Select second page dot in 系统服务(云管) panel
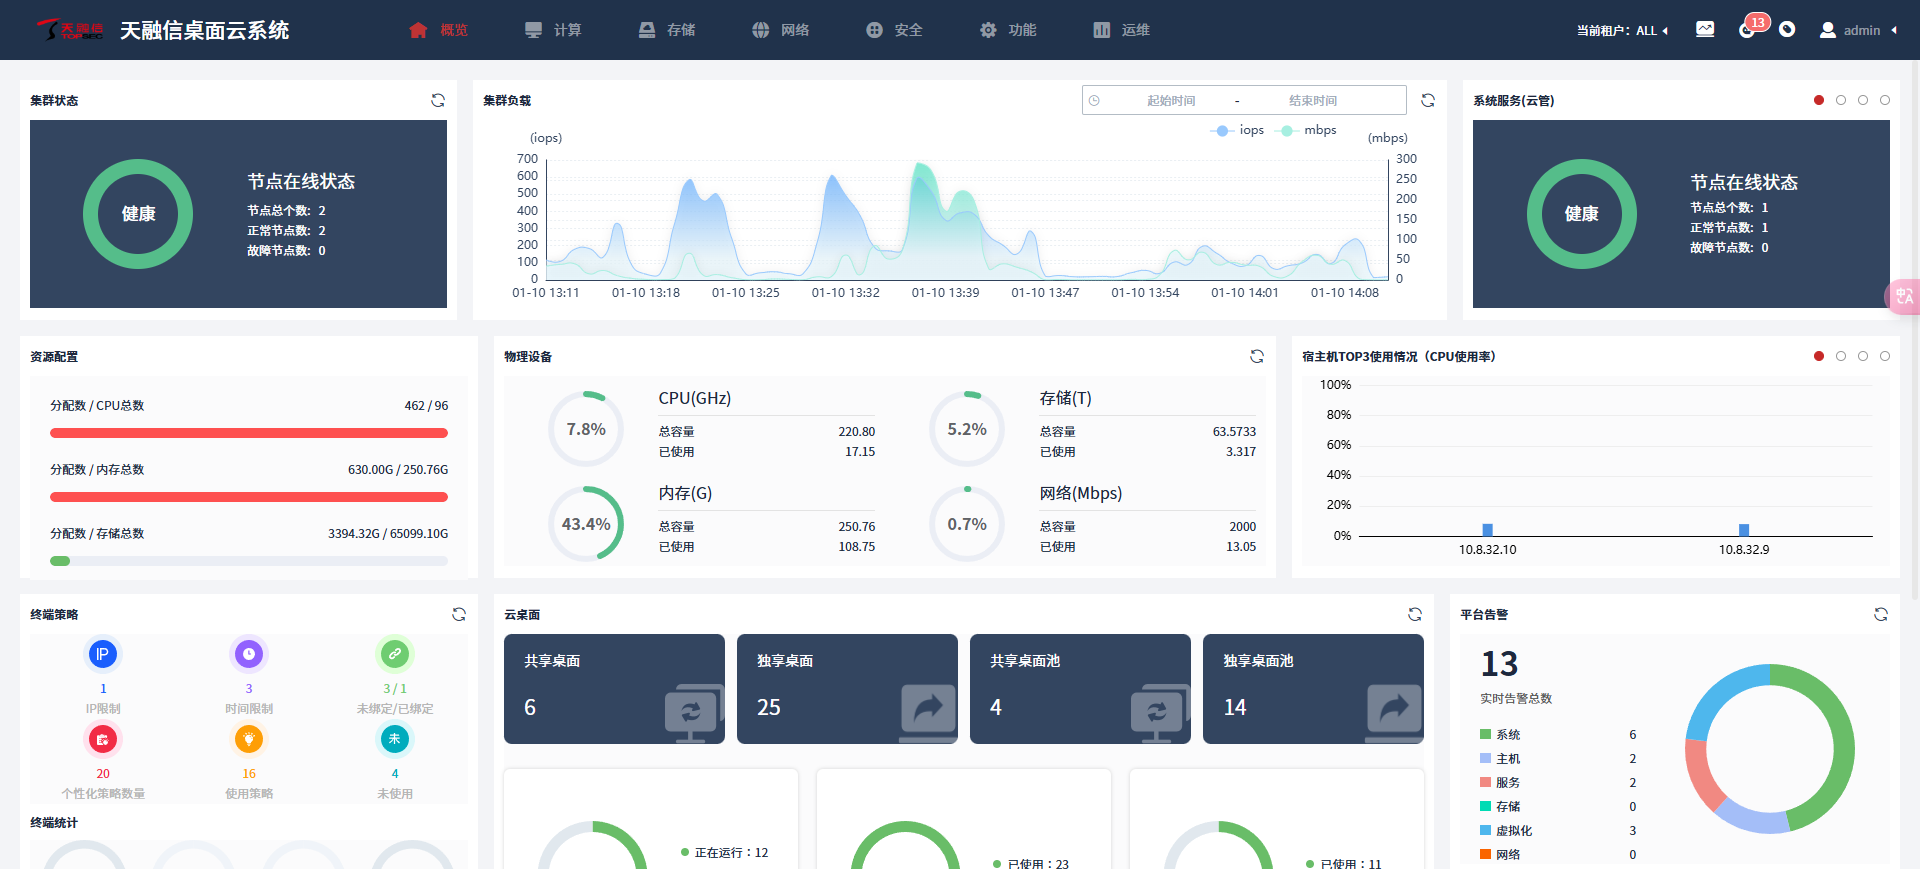This screenshot has width=1920, height=869. point(1841,100)
